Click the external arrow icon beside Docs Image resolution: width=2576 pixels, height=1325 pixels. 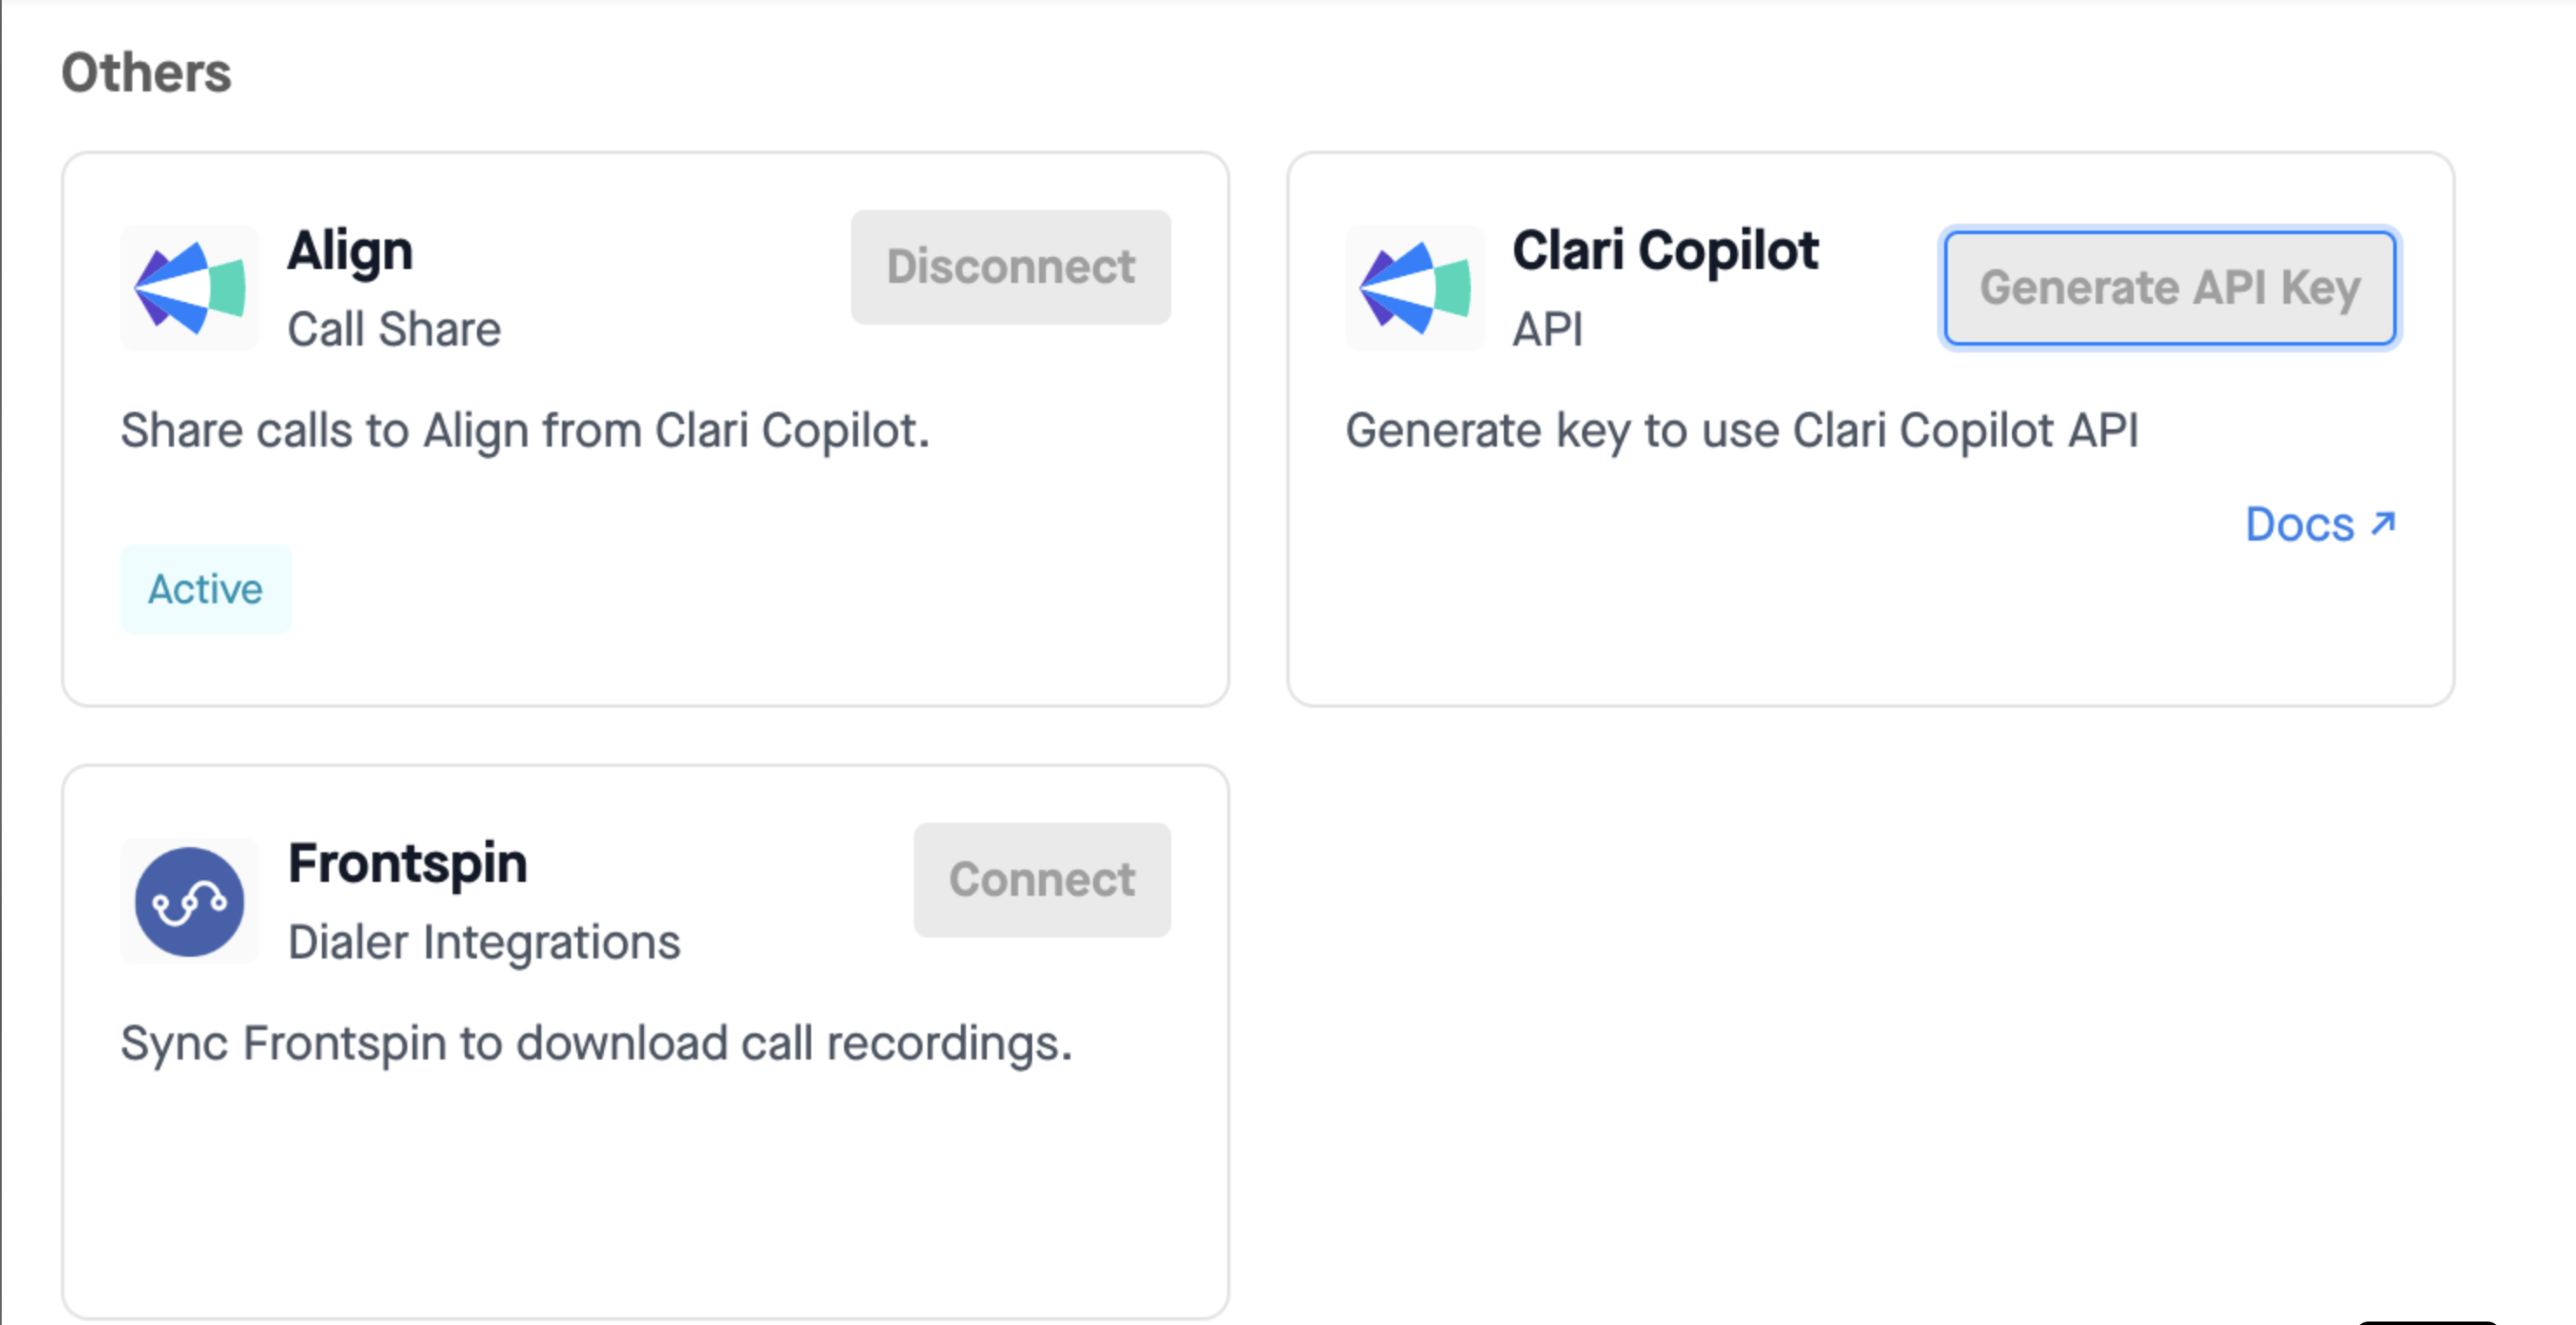click(2384, 523)
